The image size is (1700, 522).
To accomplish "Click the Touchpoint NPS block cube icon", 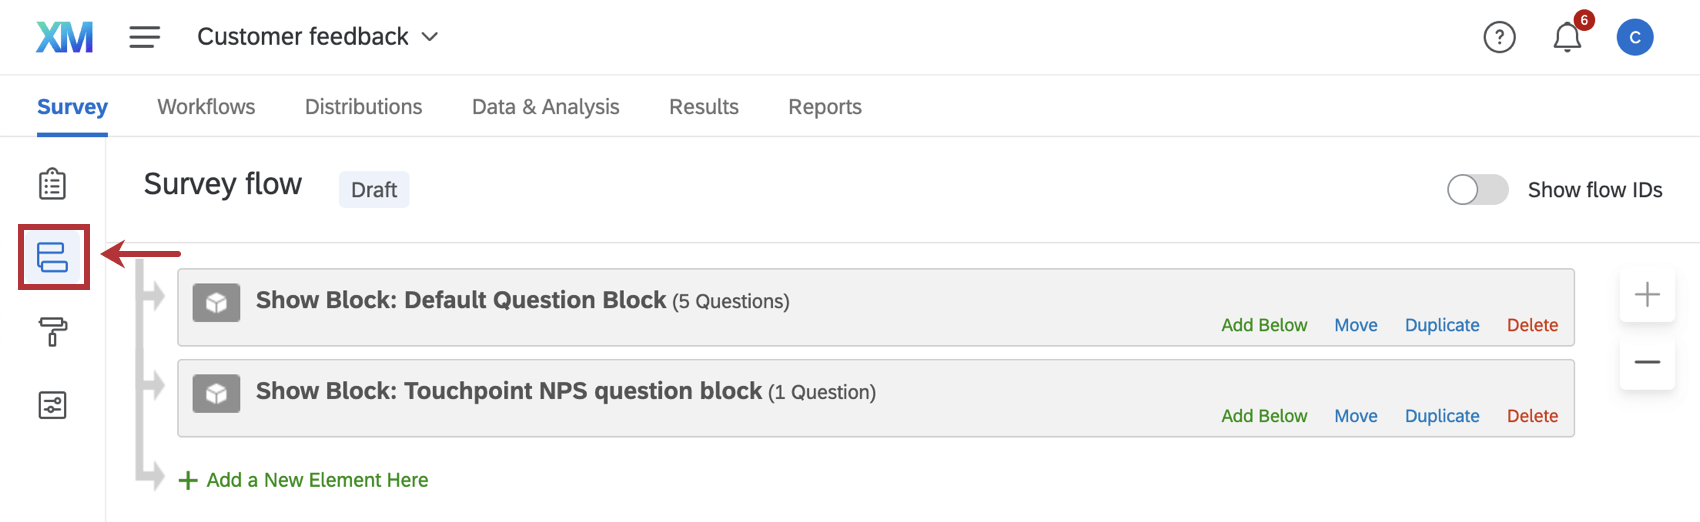I will [216, 394].
